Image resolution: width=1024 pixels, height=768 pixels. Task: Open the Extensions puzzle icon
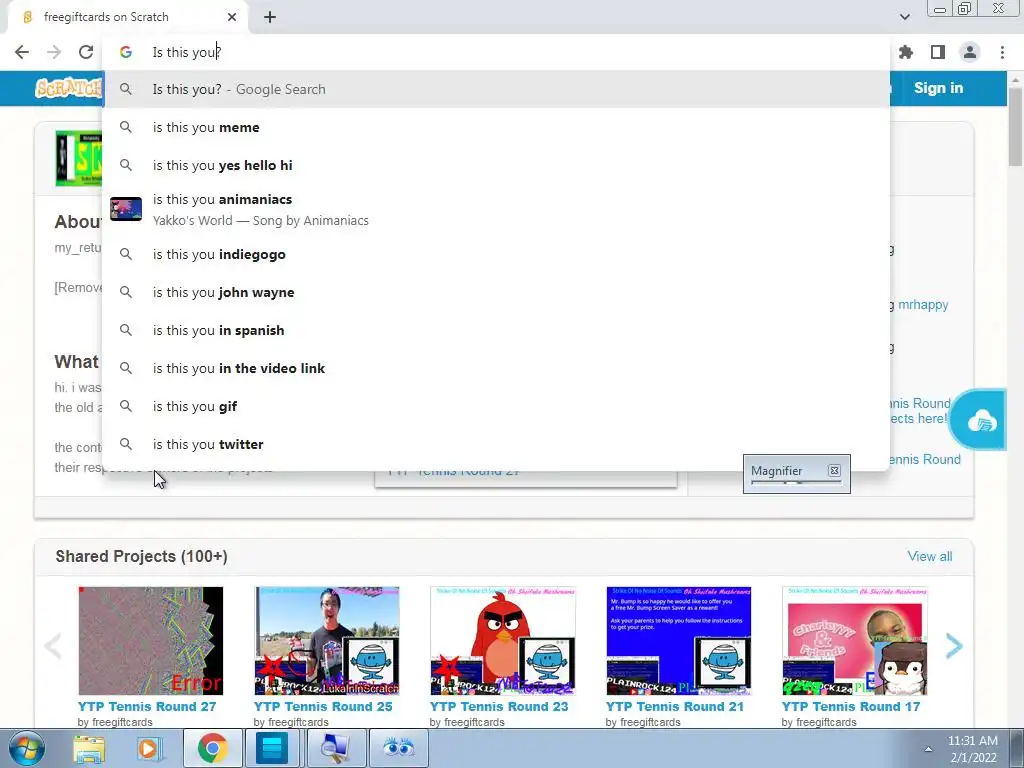pyautogui.click(x=906, y=52)
